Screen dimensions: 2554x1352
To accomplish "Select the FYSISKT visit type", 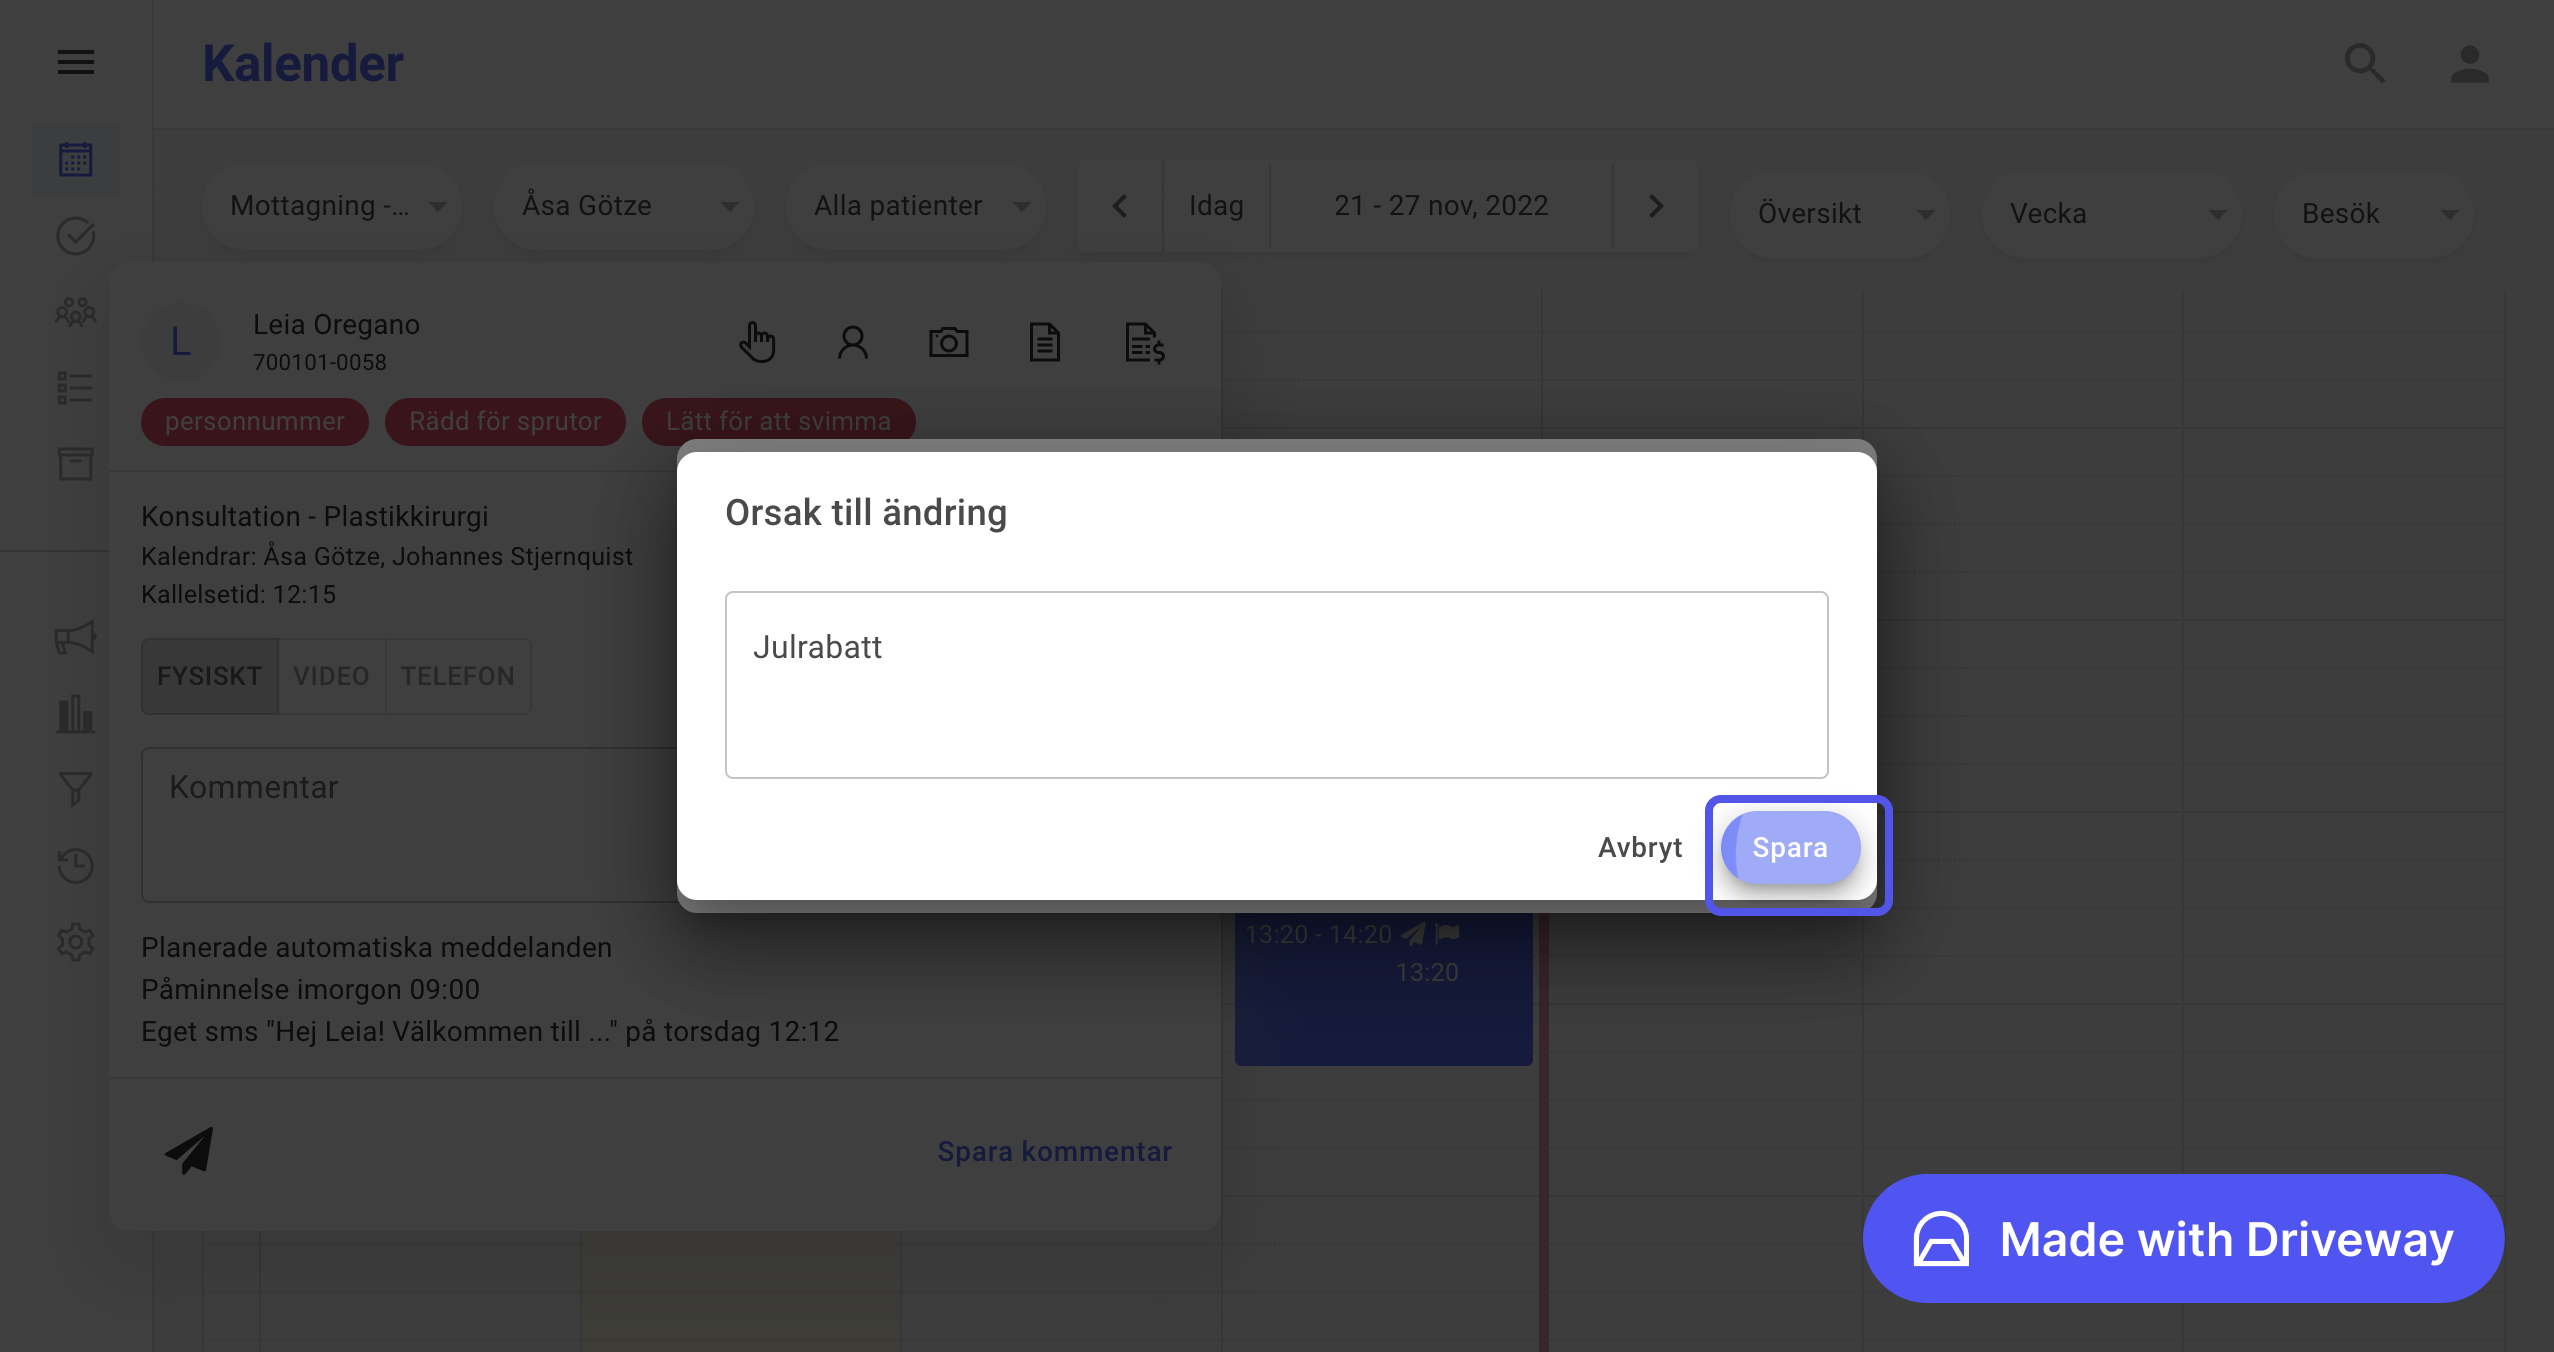I will pos(210,676).
